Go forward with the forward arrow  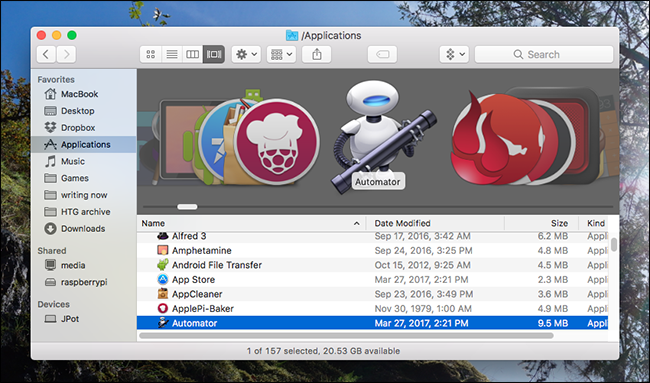[66, 54]
